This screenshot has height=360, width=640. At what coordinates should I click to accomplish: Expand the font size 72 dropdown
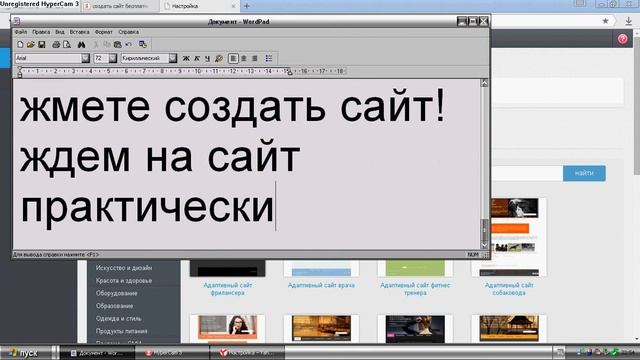click(x=113, y=58)
